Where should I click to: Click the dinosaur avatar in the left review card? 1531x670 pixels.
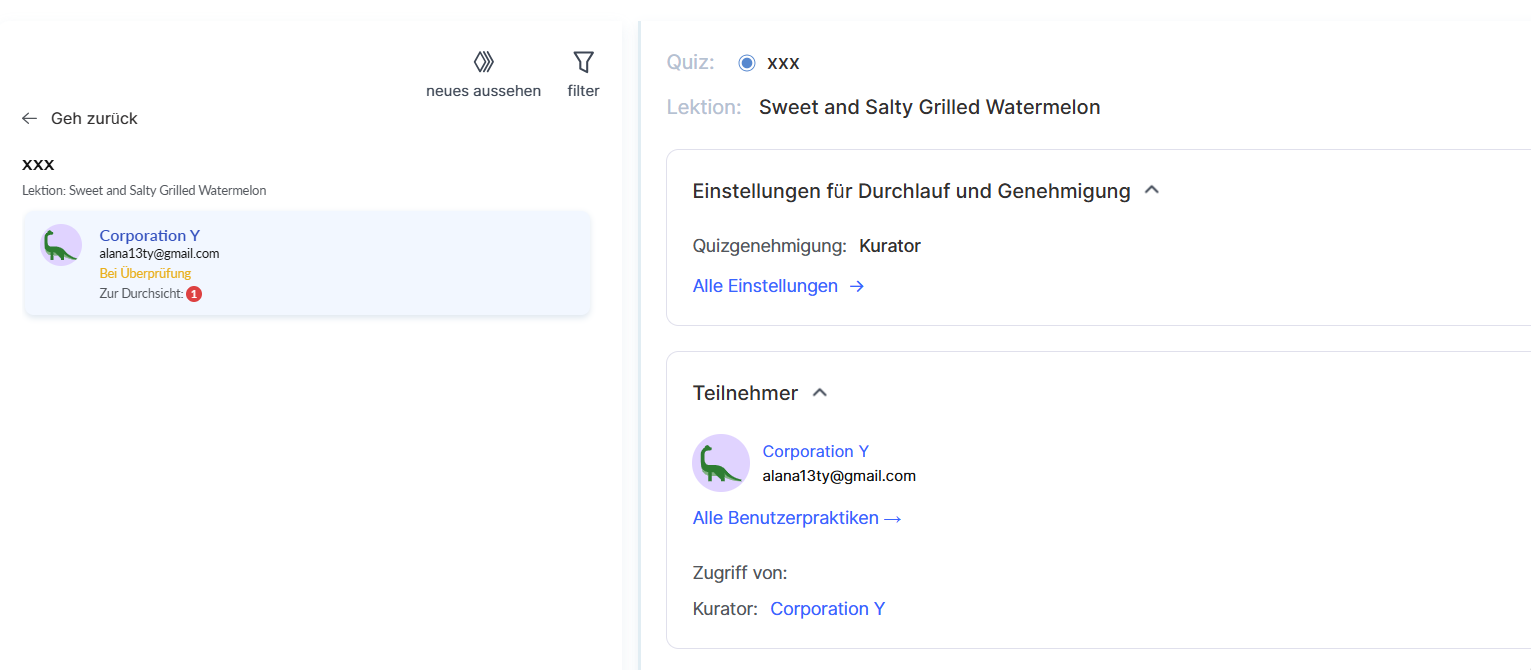61,245
